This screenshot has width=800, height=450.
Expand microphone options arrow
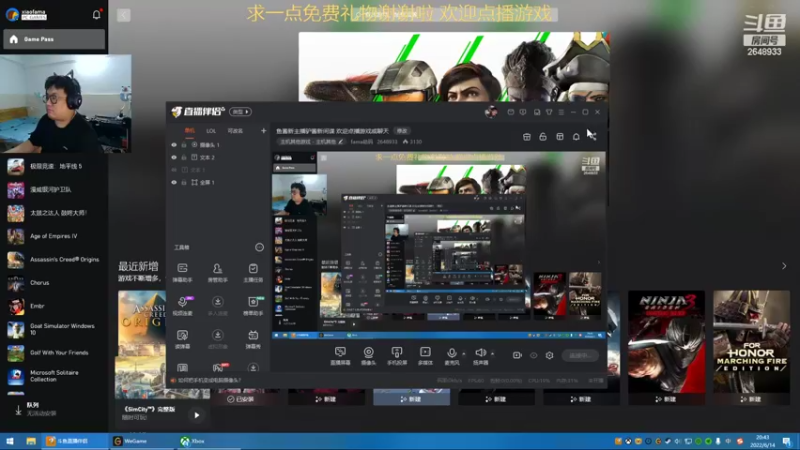463,353
